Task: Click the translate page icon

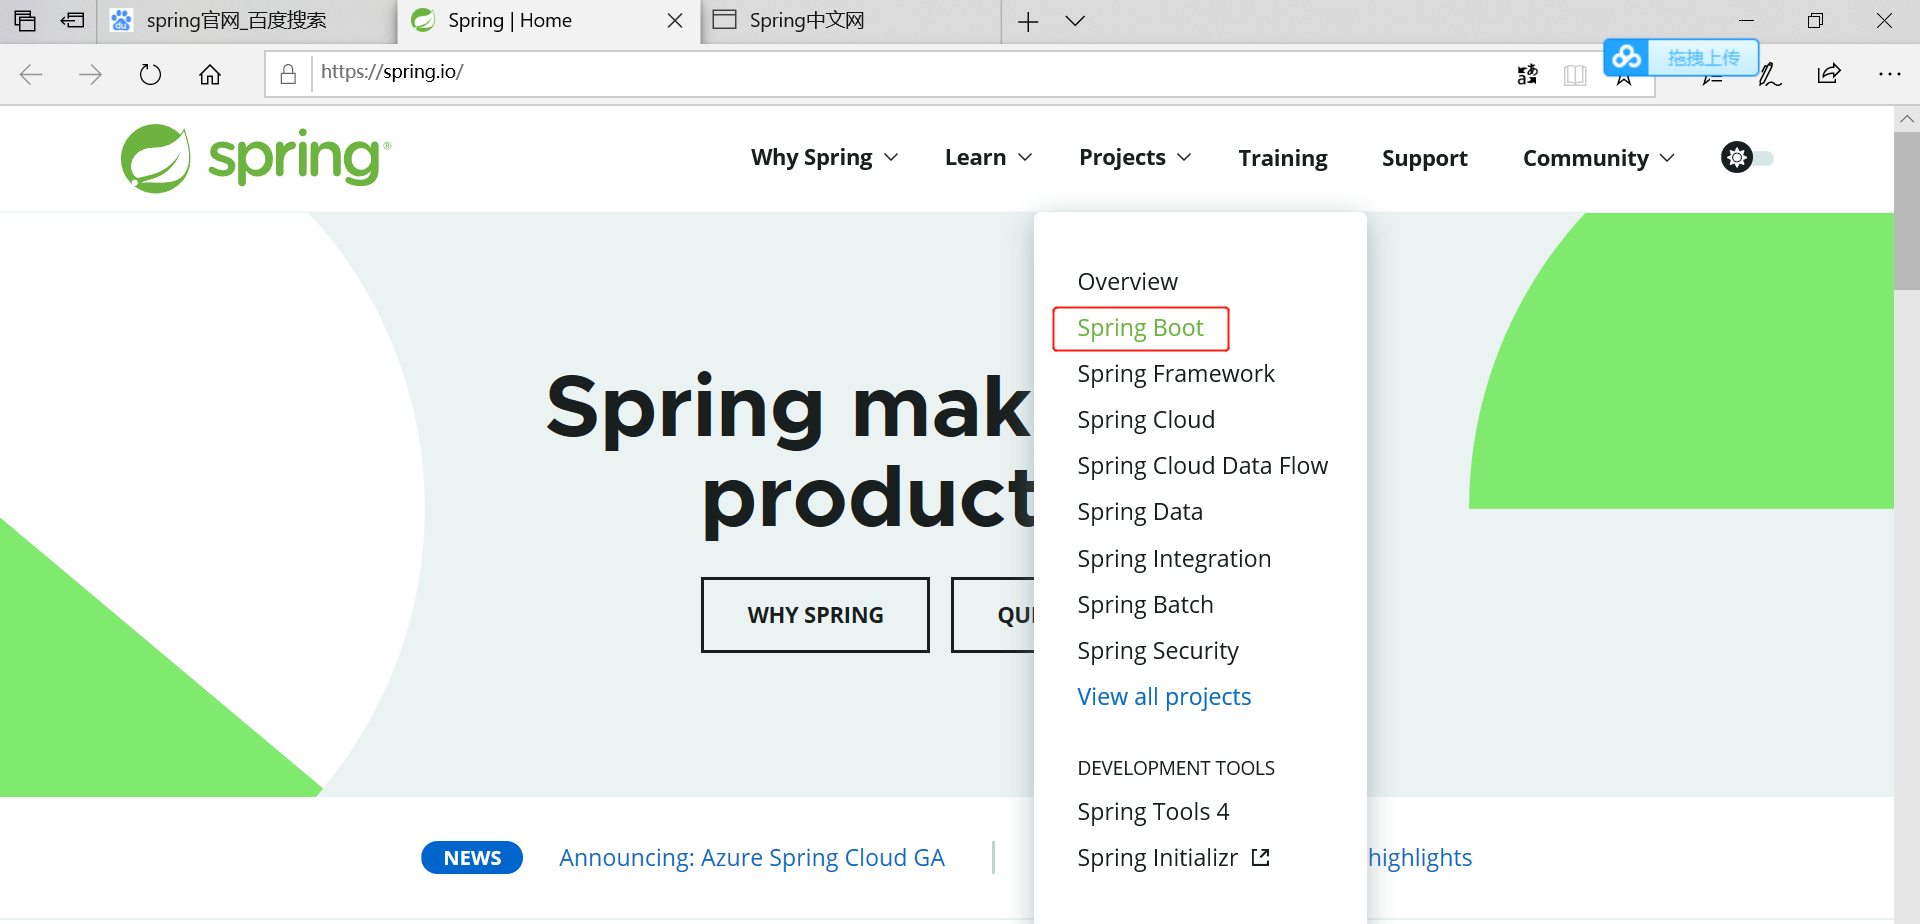Action: [x=1527, y=74]
